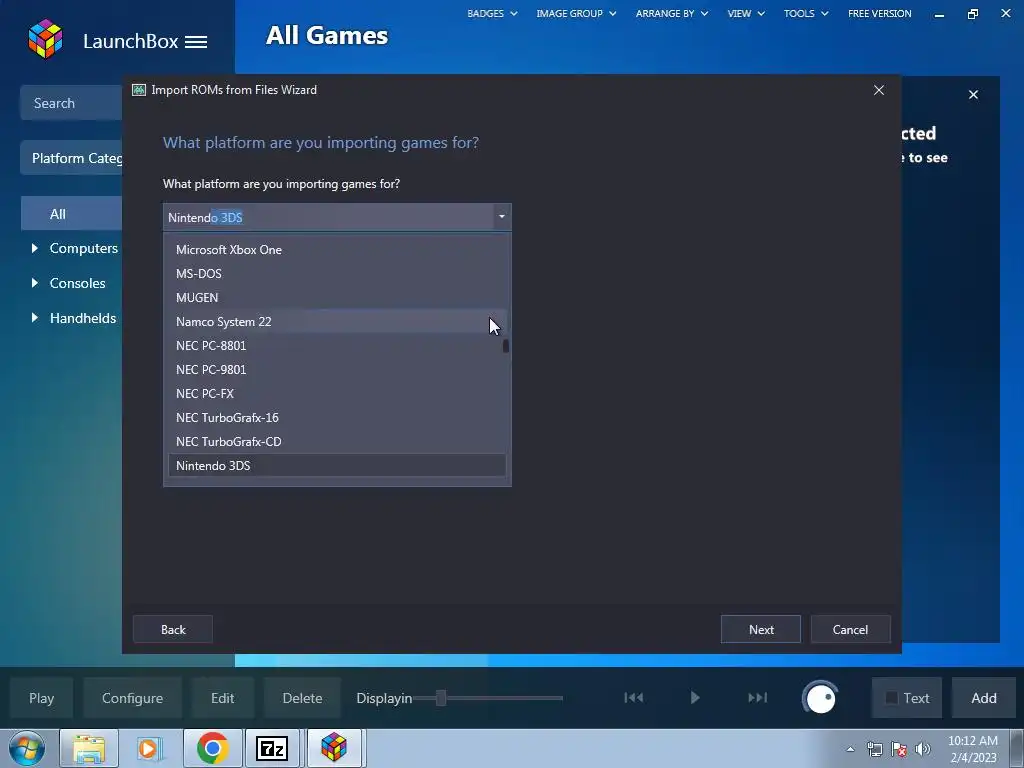Open the platform dropdown arrow
The width and height of the screenshot is (1024, 768).
click(502, 217)
